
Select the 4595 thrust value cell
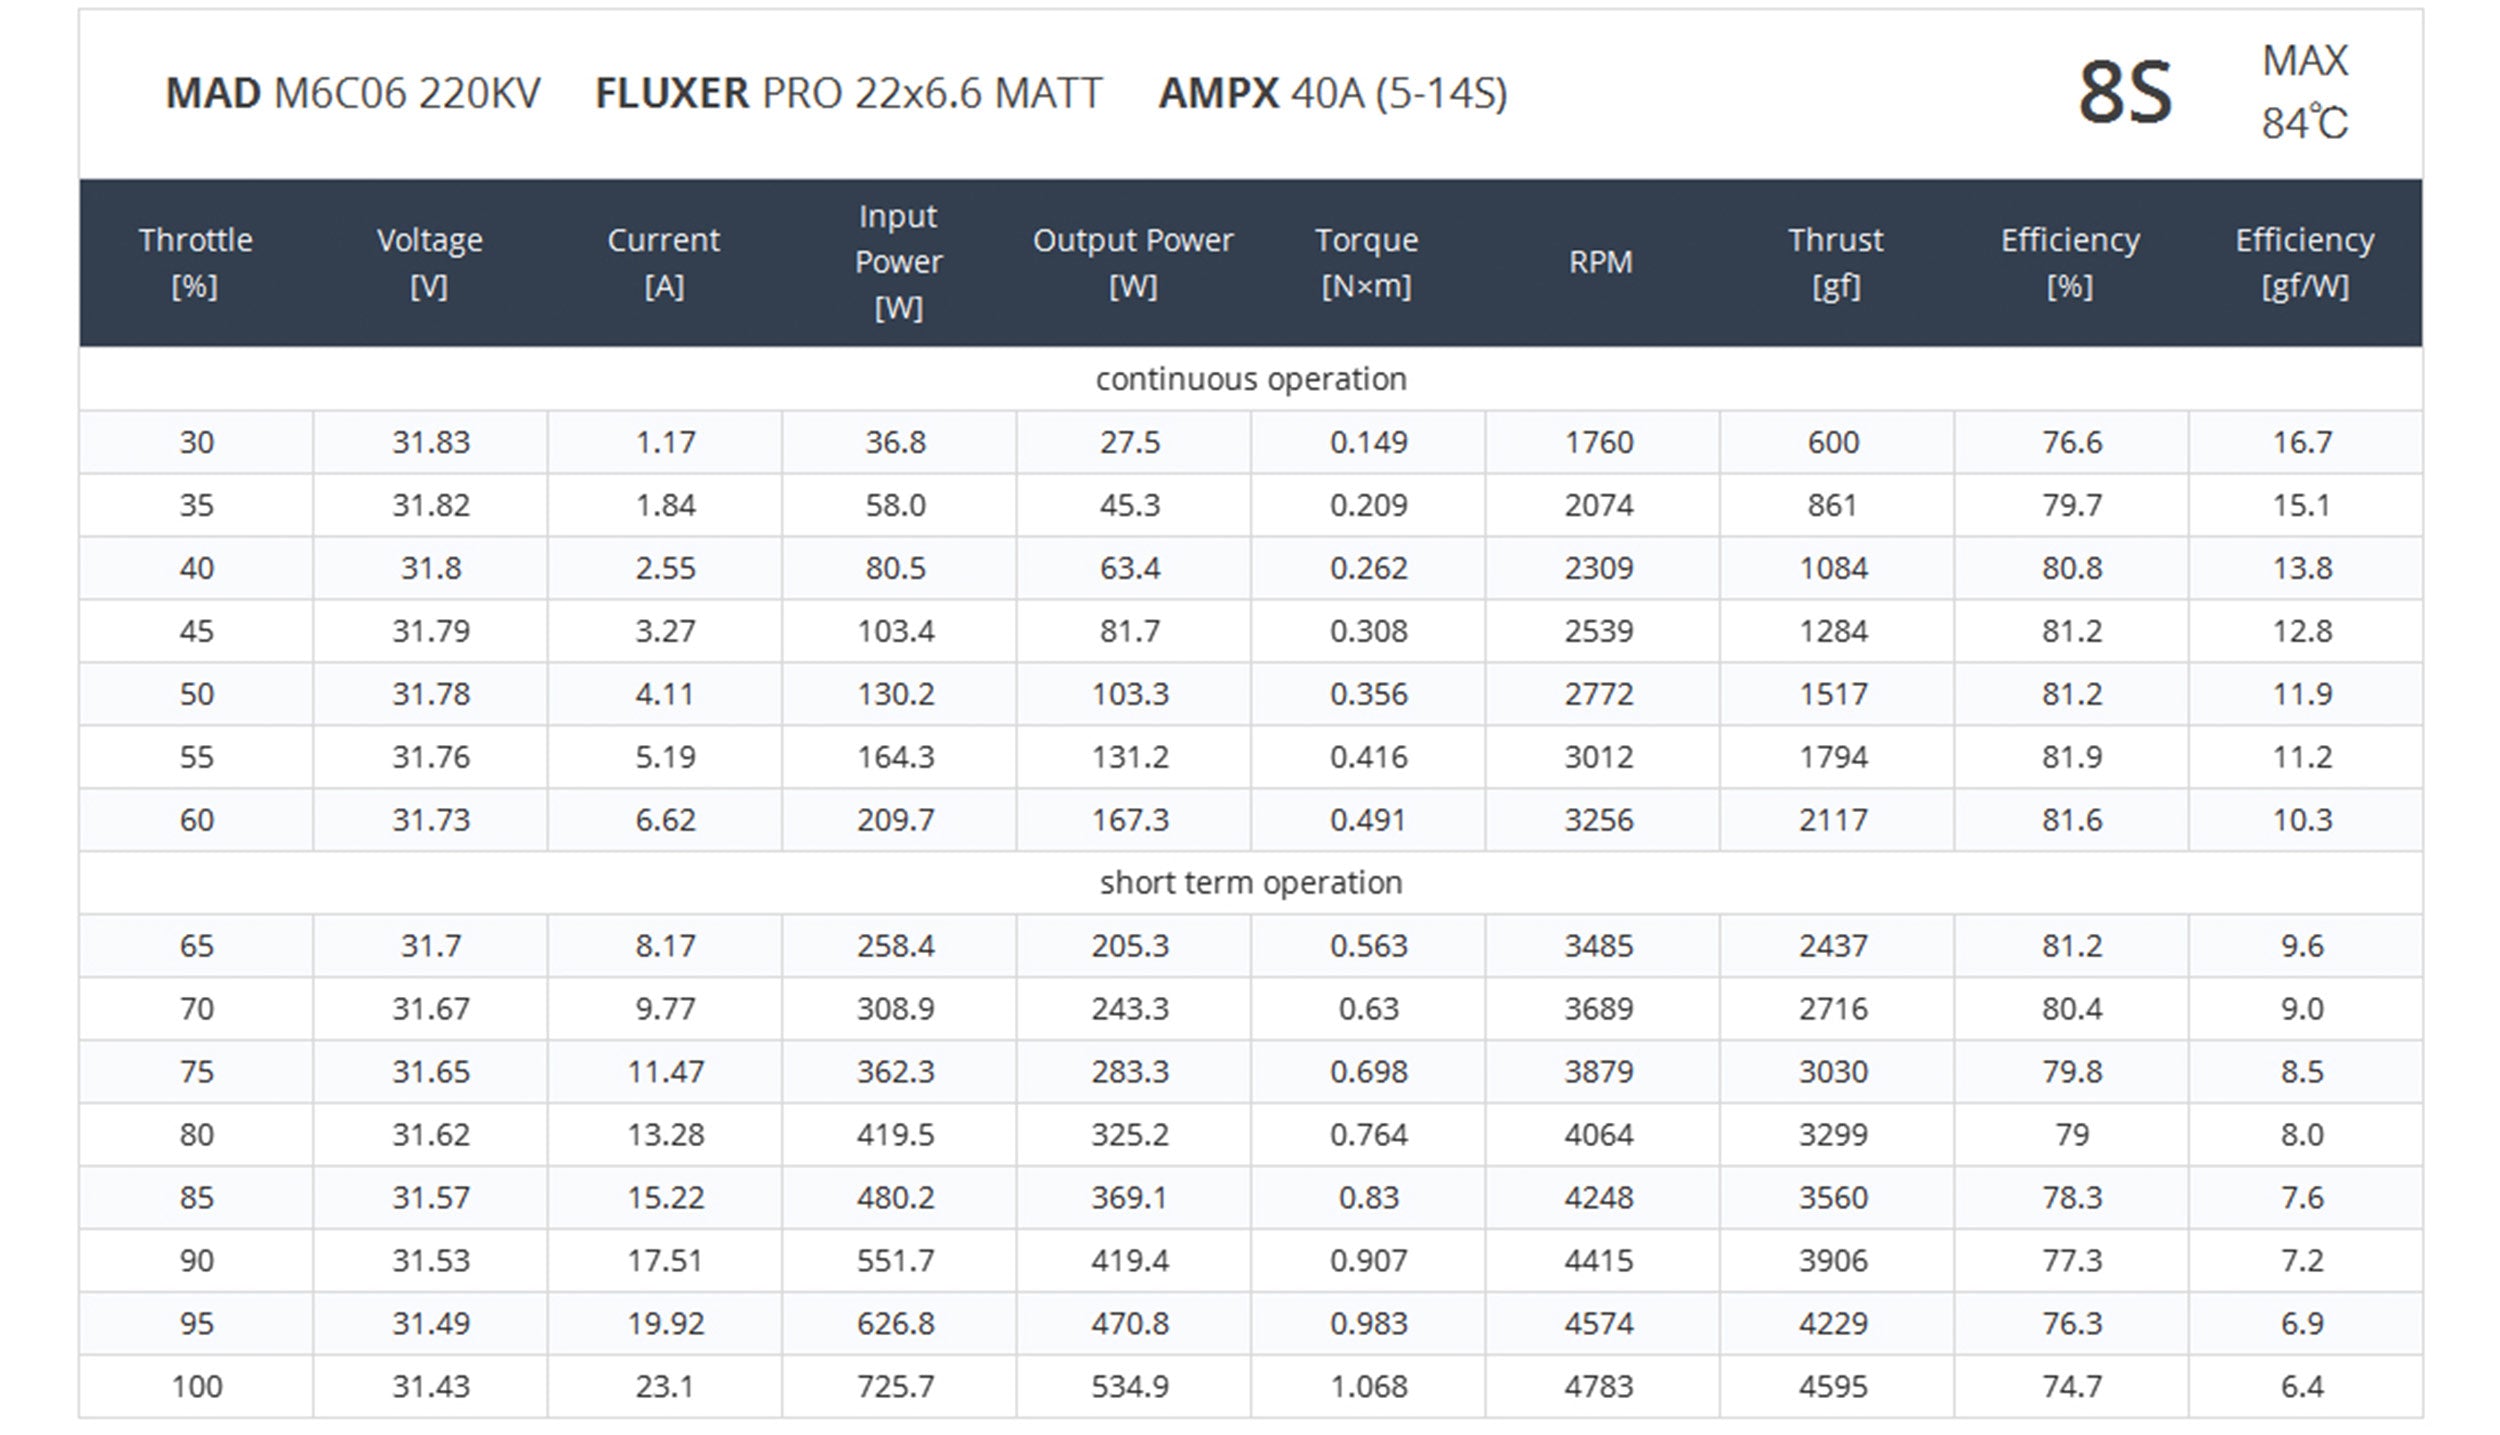[x=1833, y=1386]
